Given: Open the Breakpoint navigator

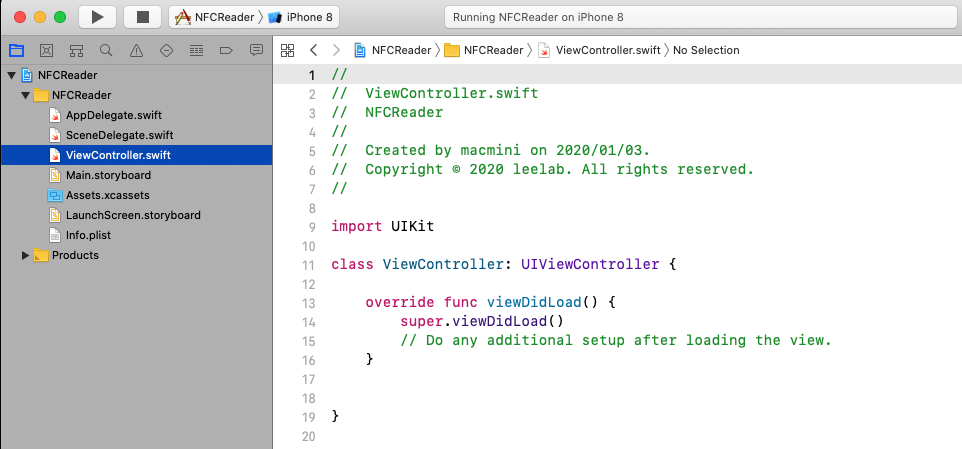Looking at the screenshot, I should pyautogui.click(x=226, y=50).
